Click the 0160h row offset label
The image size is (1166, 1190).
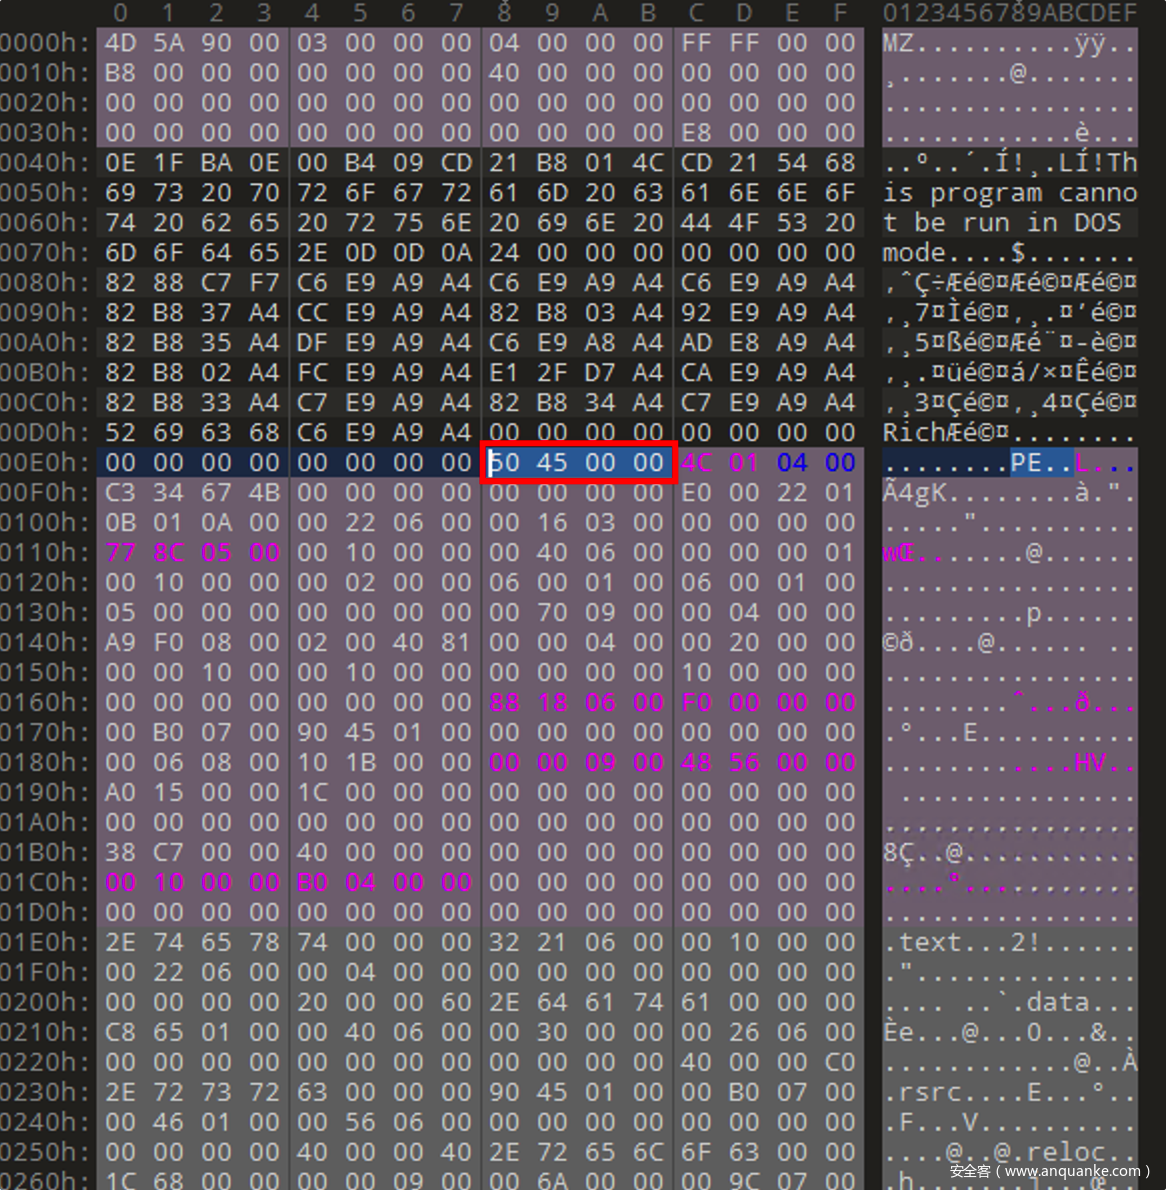coord(46,703)
